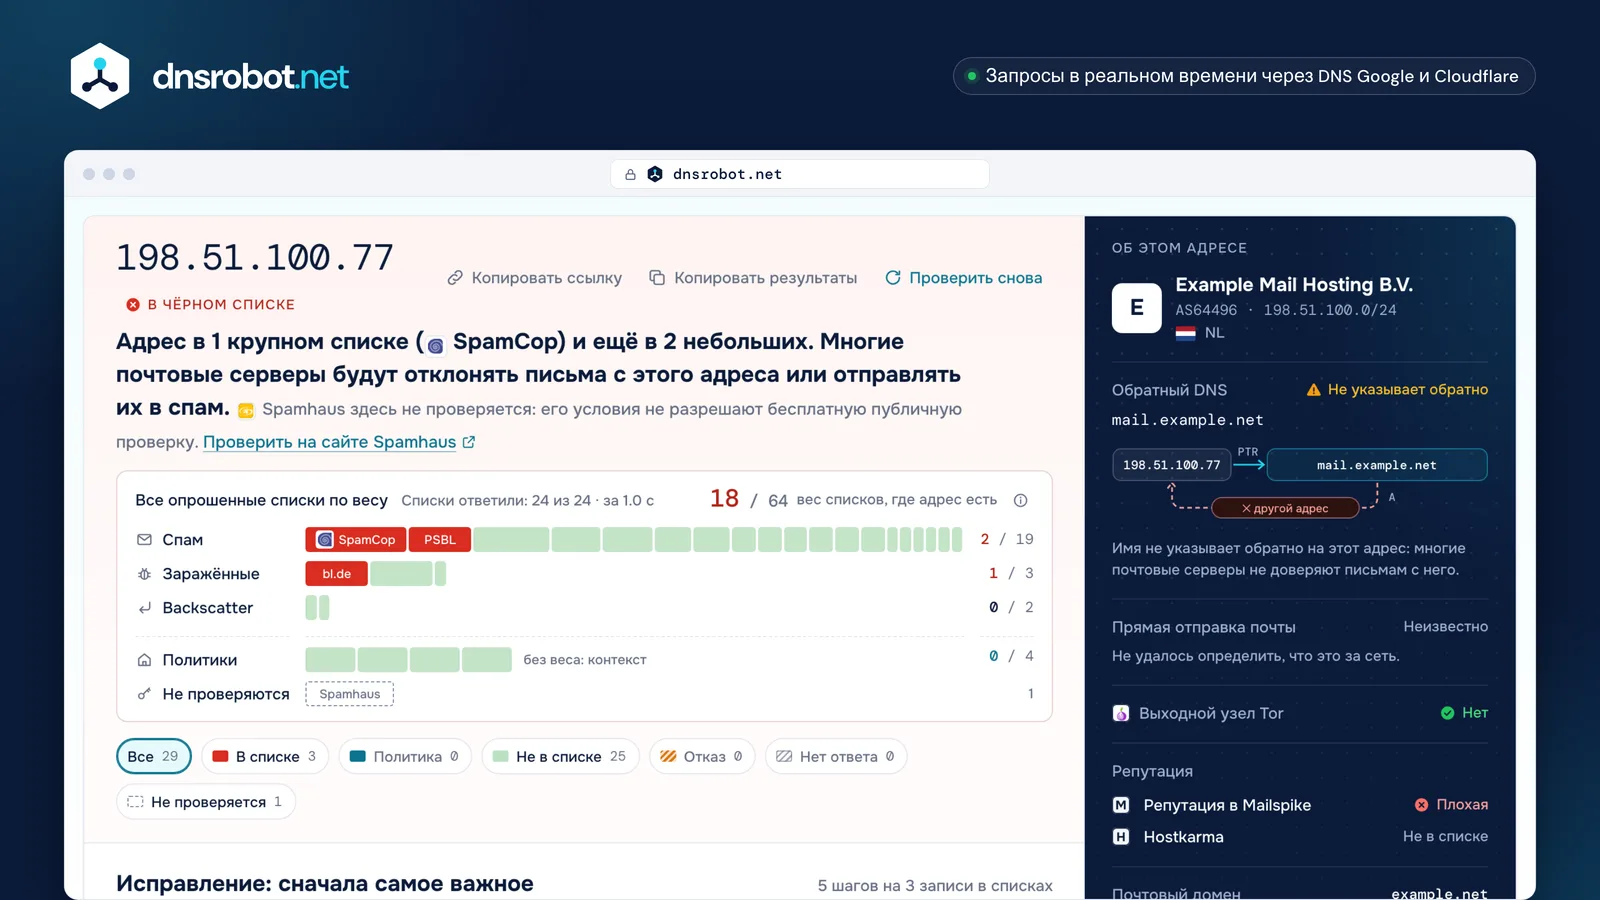Filter by Не проверяется 1
The width and height of the screenshot is (1600, 900).
(x=206, y=802)
